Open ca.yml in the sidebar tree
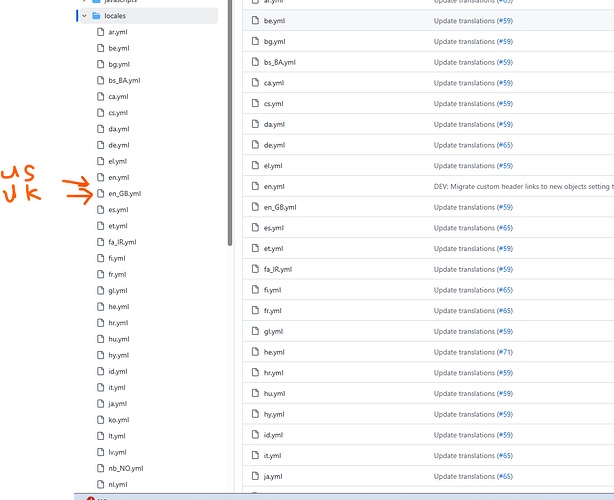 pos(118,97)
